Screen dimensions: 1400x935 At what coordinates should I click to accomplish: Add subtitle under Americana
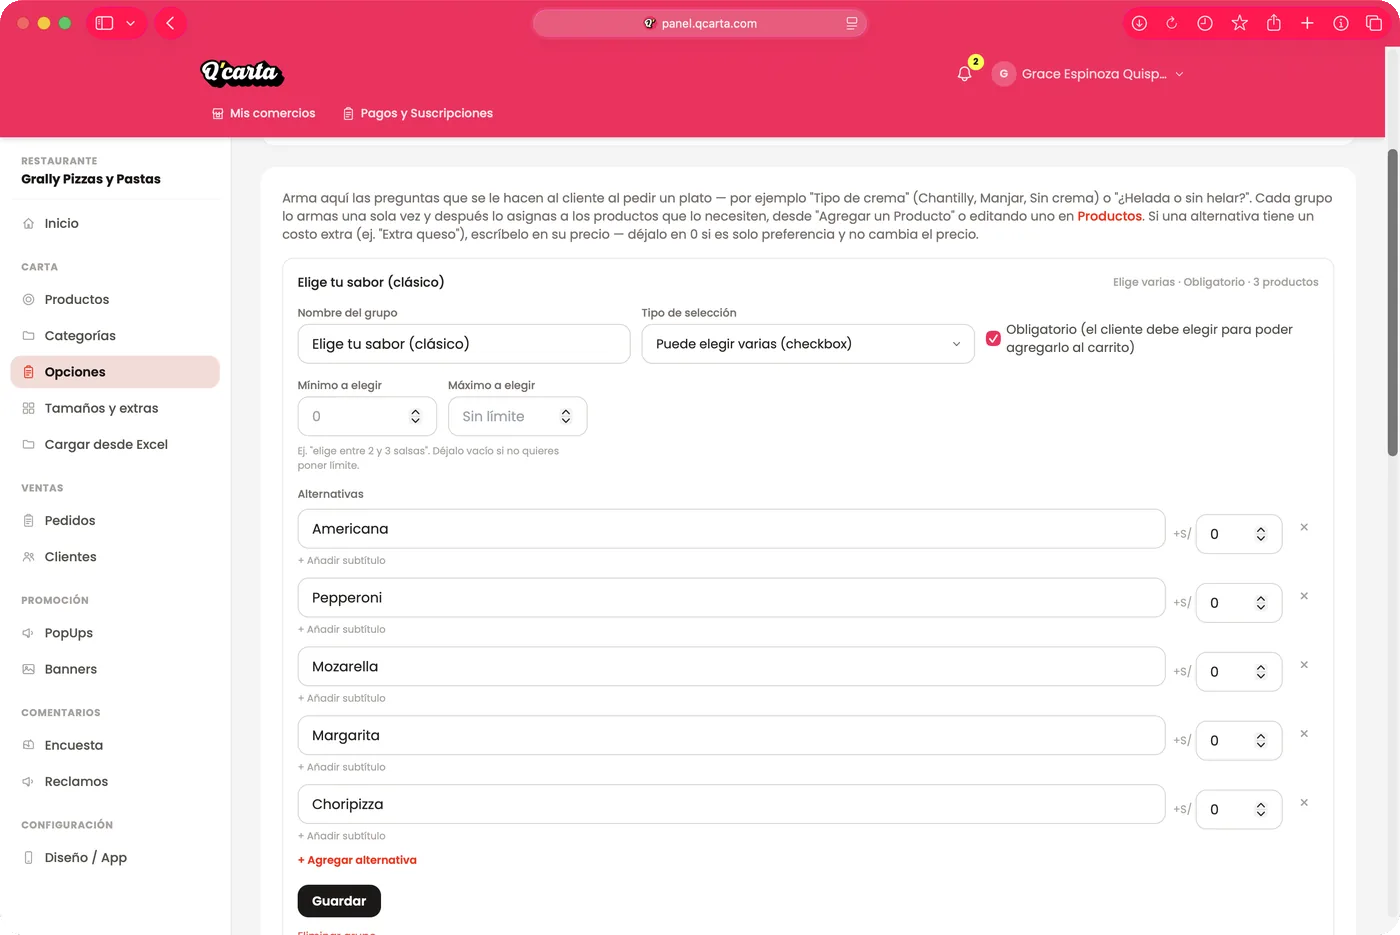pos(342,560)
